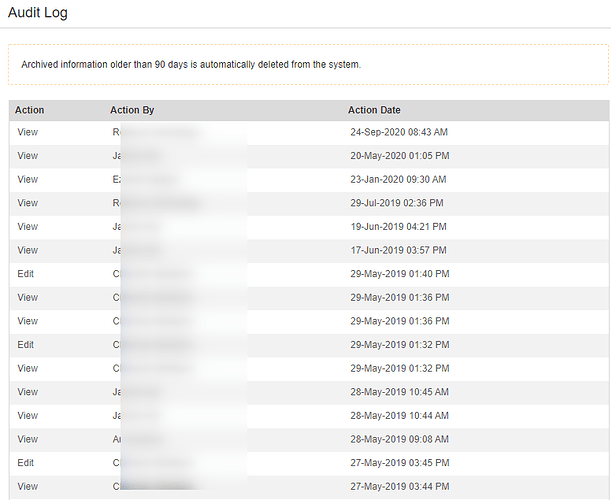The image size is (611, 500).
Task: Click Edit action in 27-May-2019 03:45 PM row
Action: click(26, 463)
